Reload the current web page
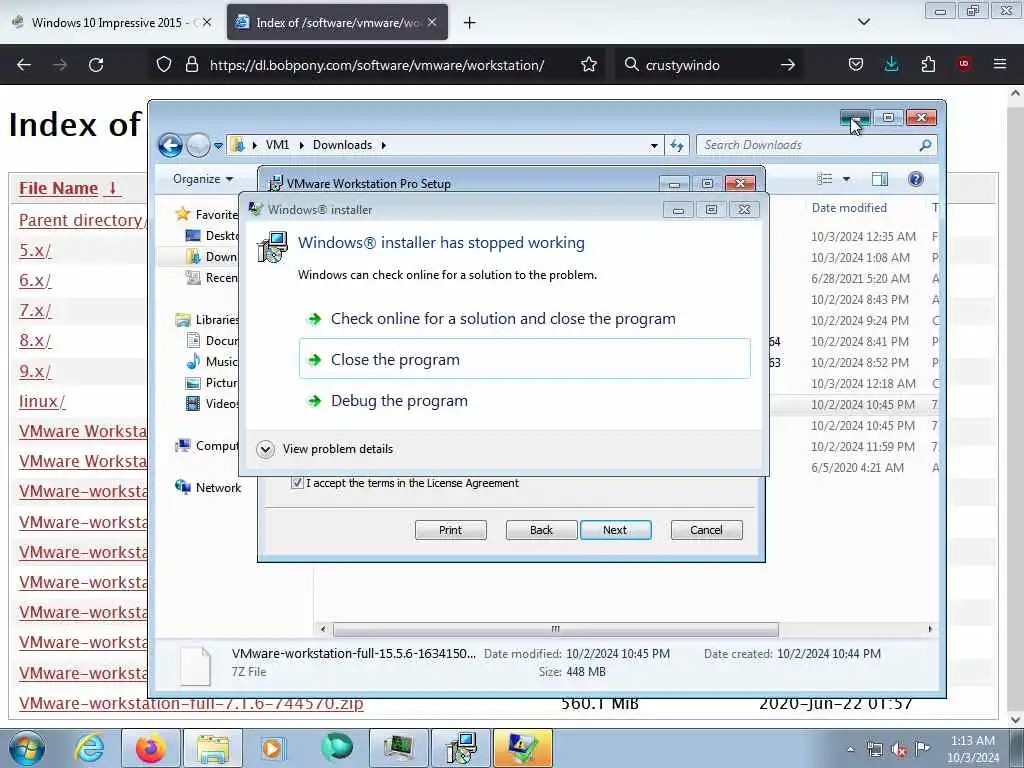The width and height of the screenshot is (1024, 768). click(x=96, y=65)
